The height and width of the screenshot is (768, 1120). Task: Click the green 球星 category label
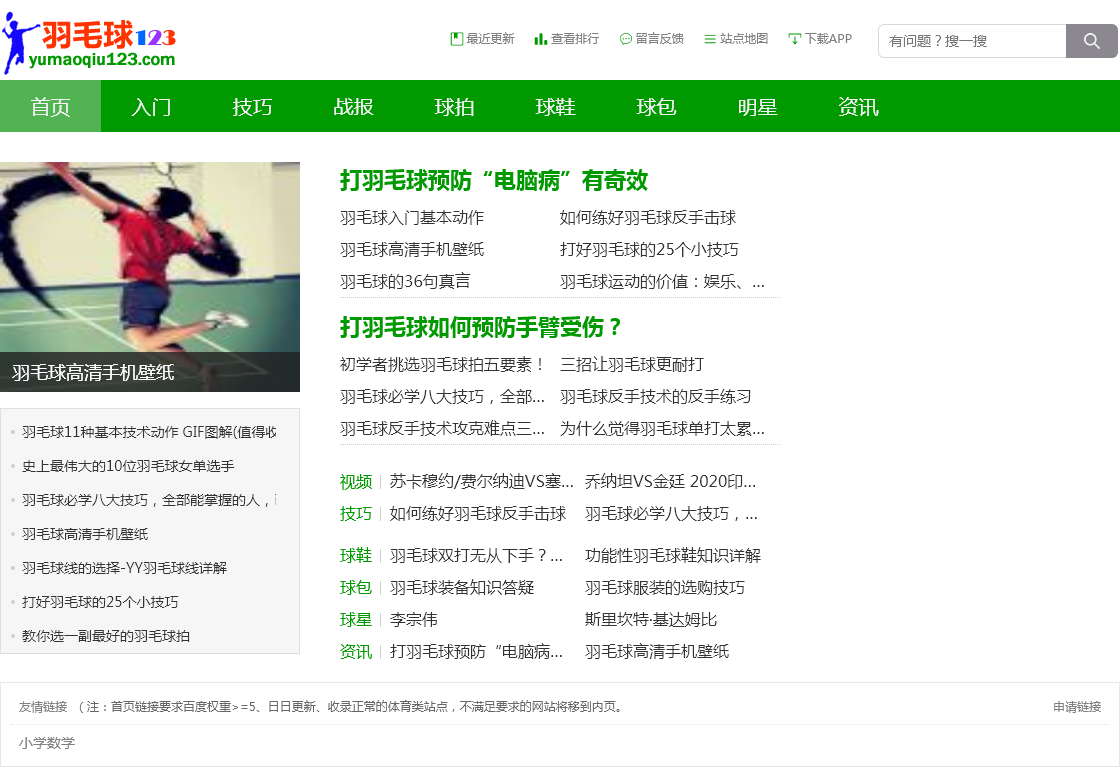[x=356, y=619]
